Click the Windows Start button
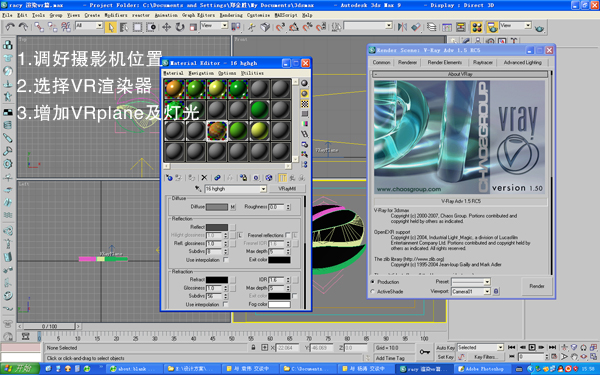The width and height of the screenshot is (600, 375). click(20, 369)
